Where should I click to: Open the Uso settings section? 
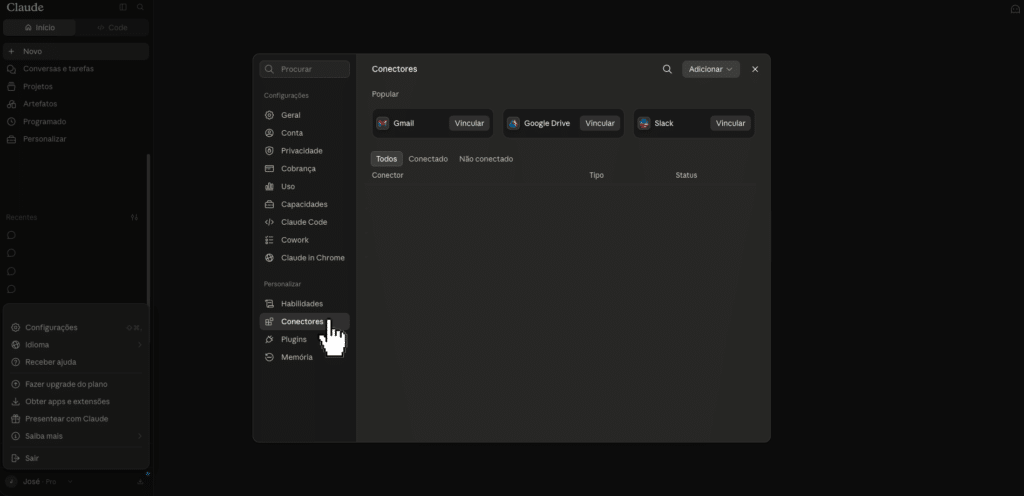point(304,187)
